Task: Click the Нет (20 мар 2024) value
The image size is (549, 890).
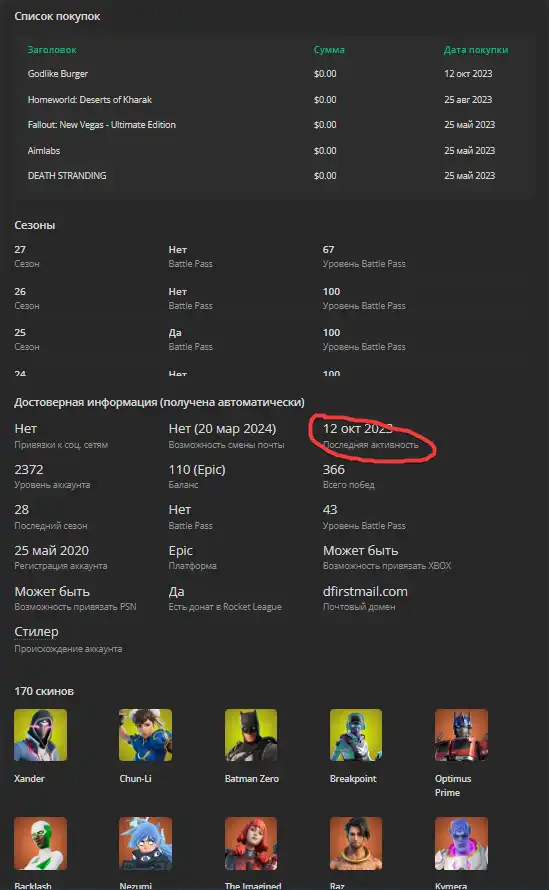Action: click(x=222, y=429)
